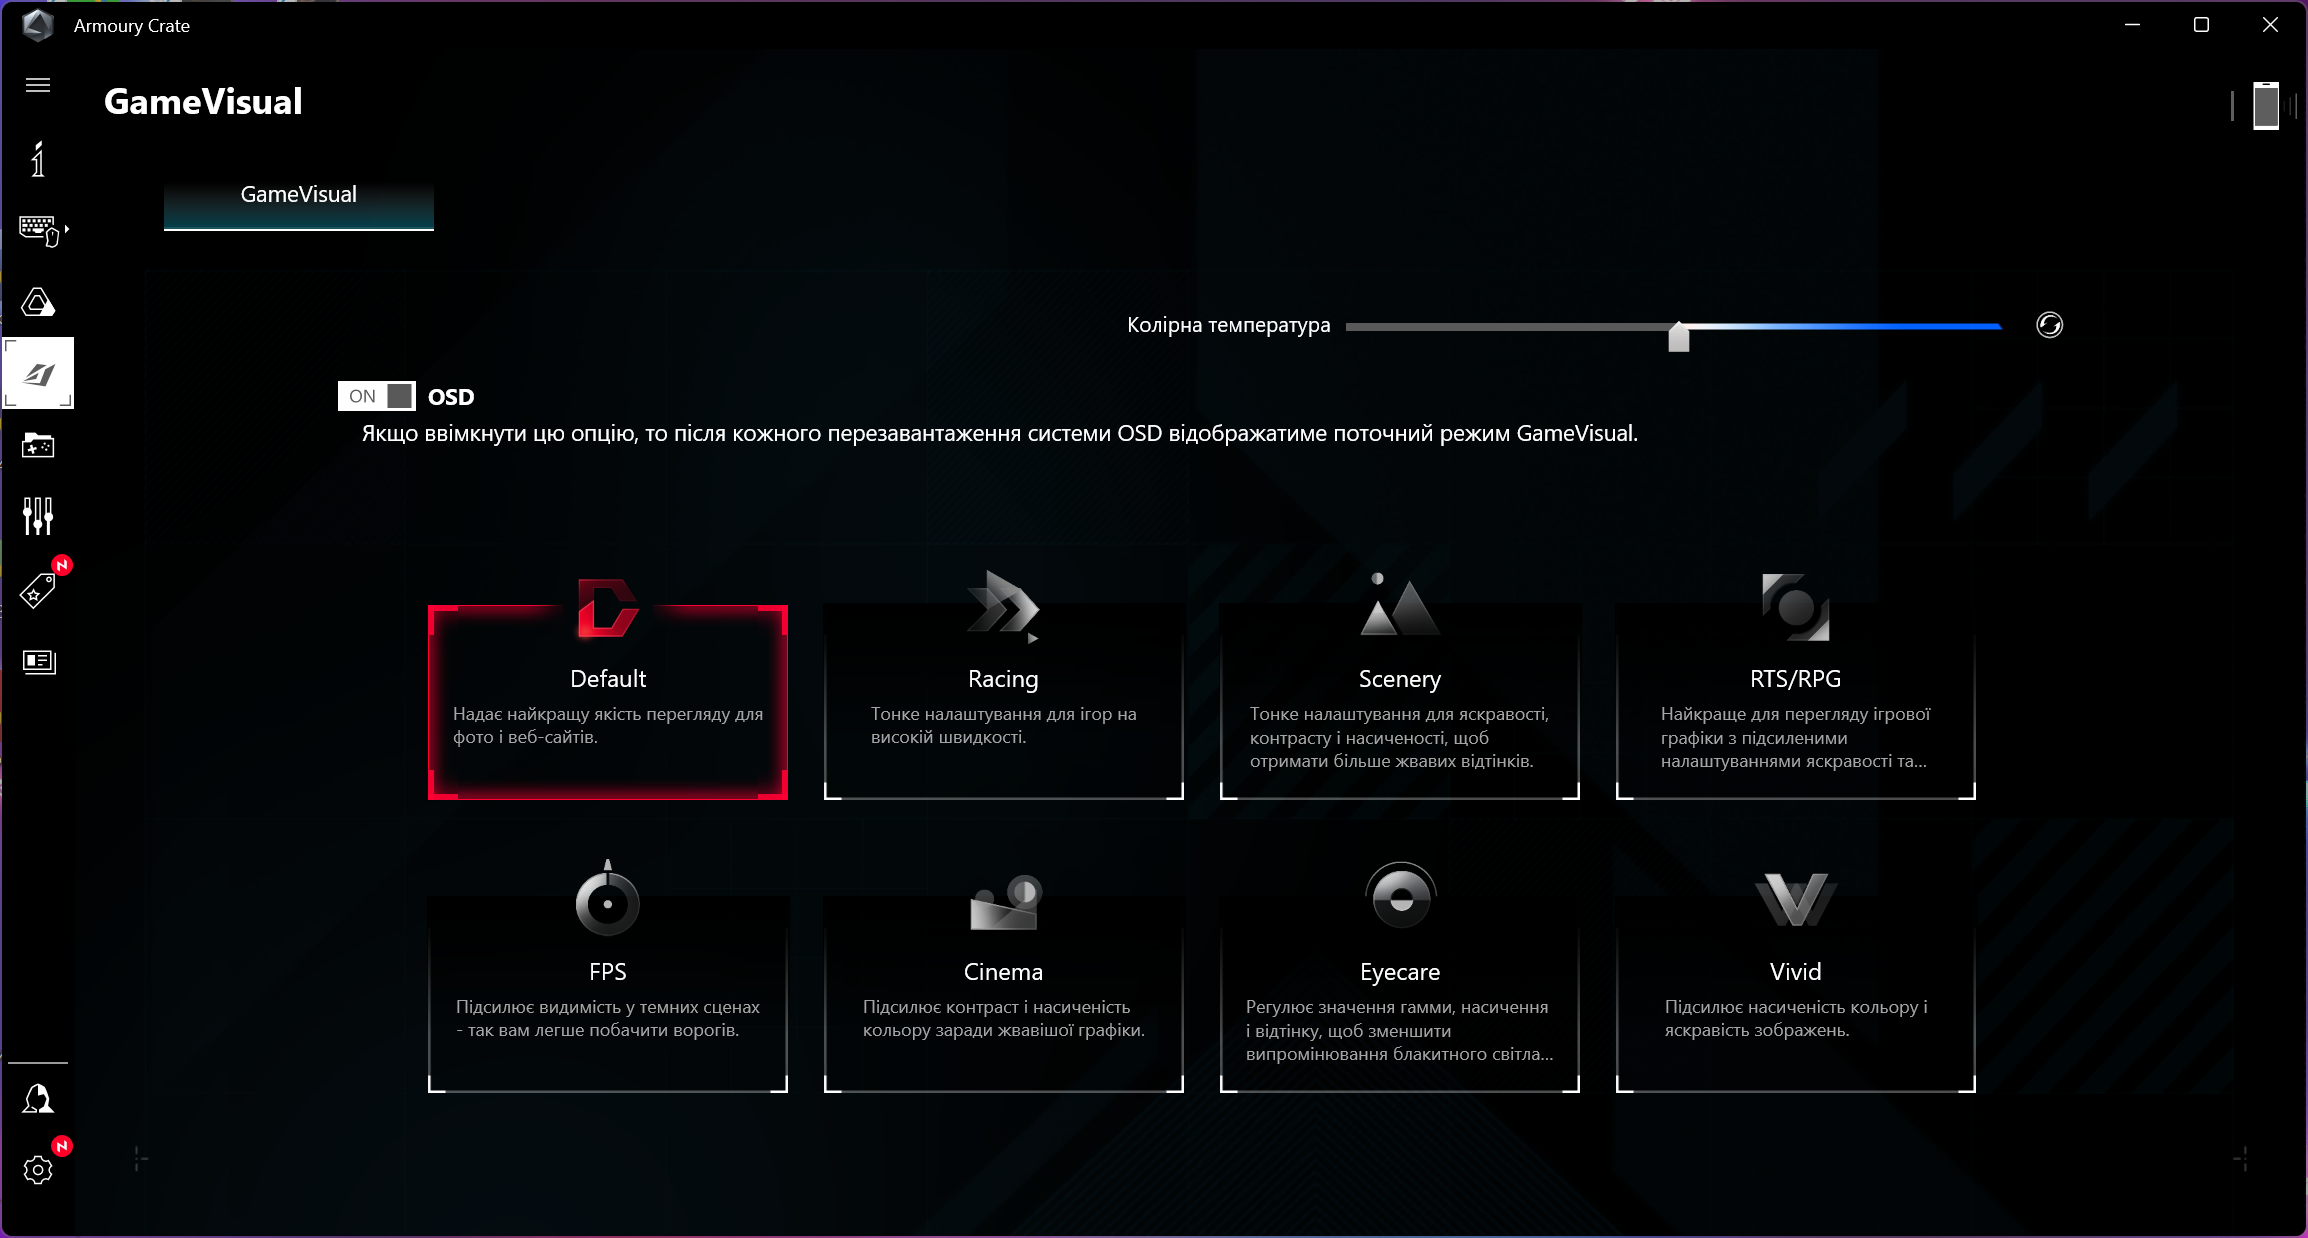Click the color temperature slider handle
The height and width of the screenshot is (1238, 2308).
click(x=1679, y=337)
